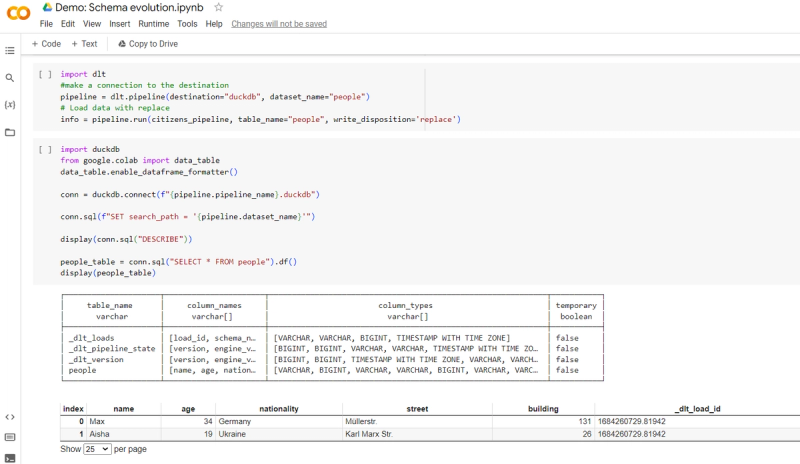
Task: Click the '_dlt_loads' table name row
Action: pos(91,338)
